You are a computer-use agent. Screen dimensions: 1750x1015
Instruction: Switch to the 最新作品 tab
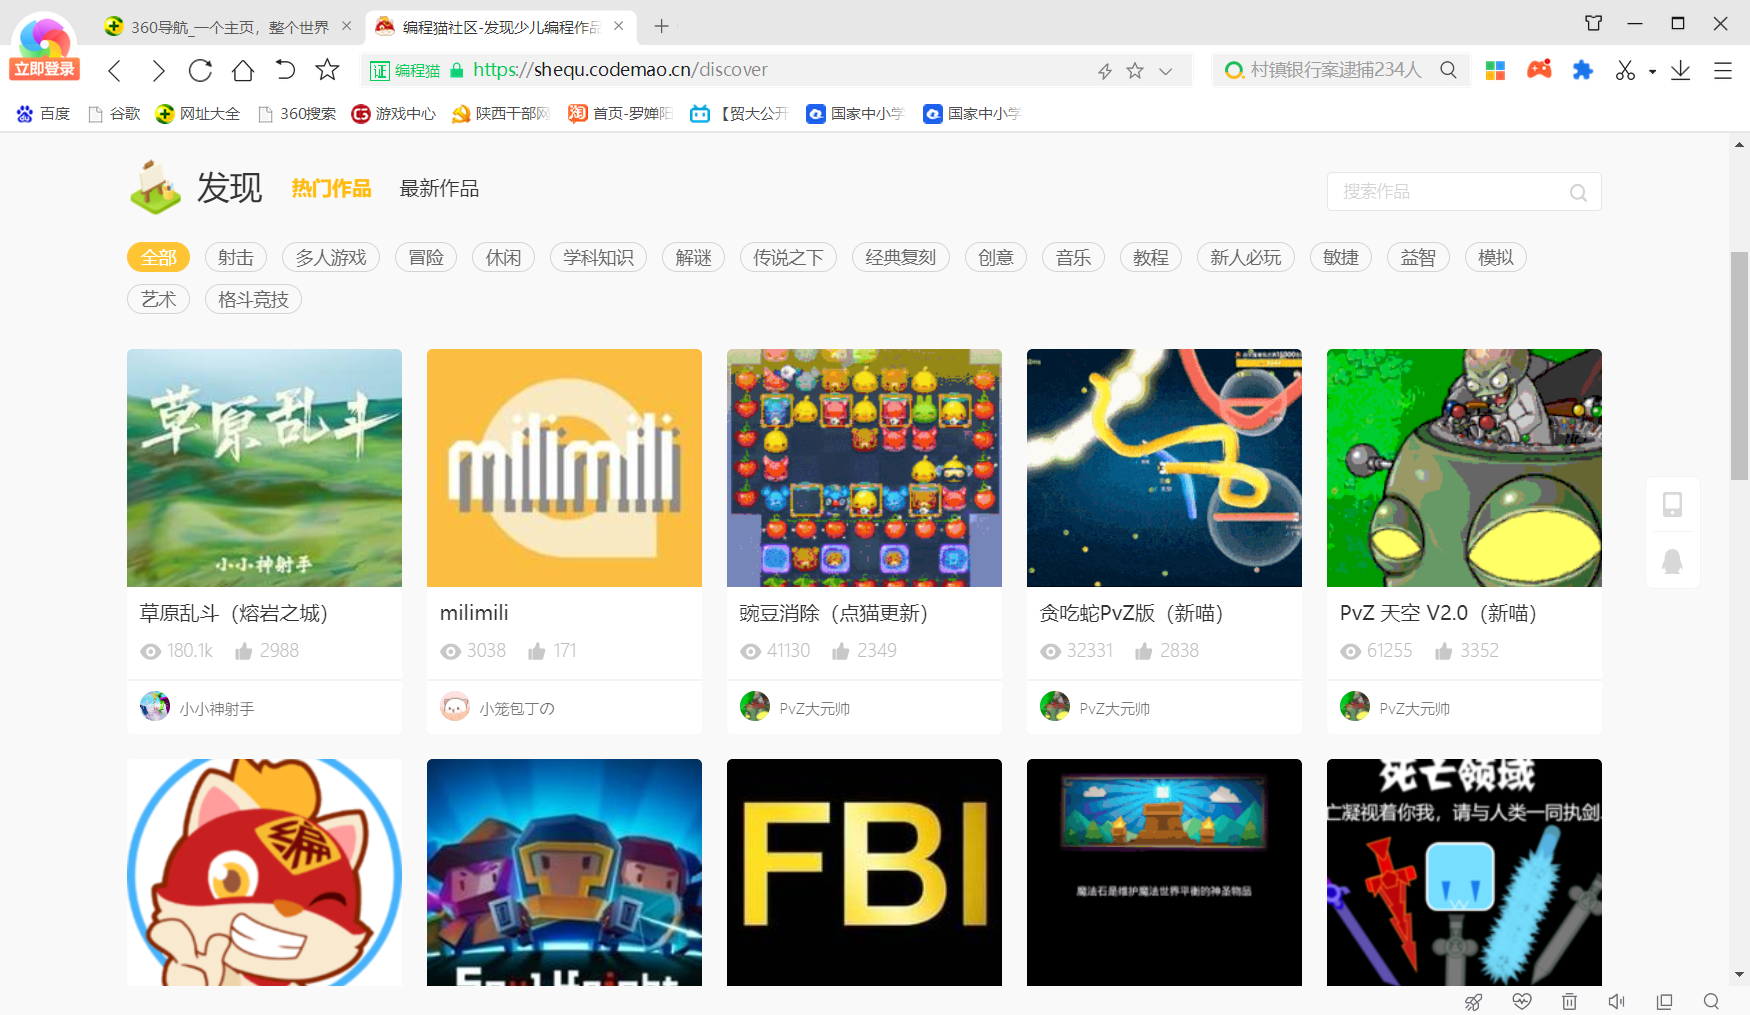pos(439,188)
